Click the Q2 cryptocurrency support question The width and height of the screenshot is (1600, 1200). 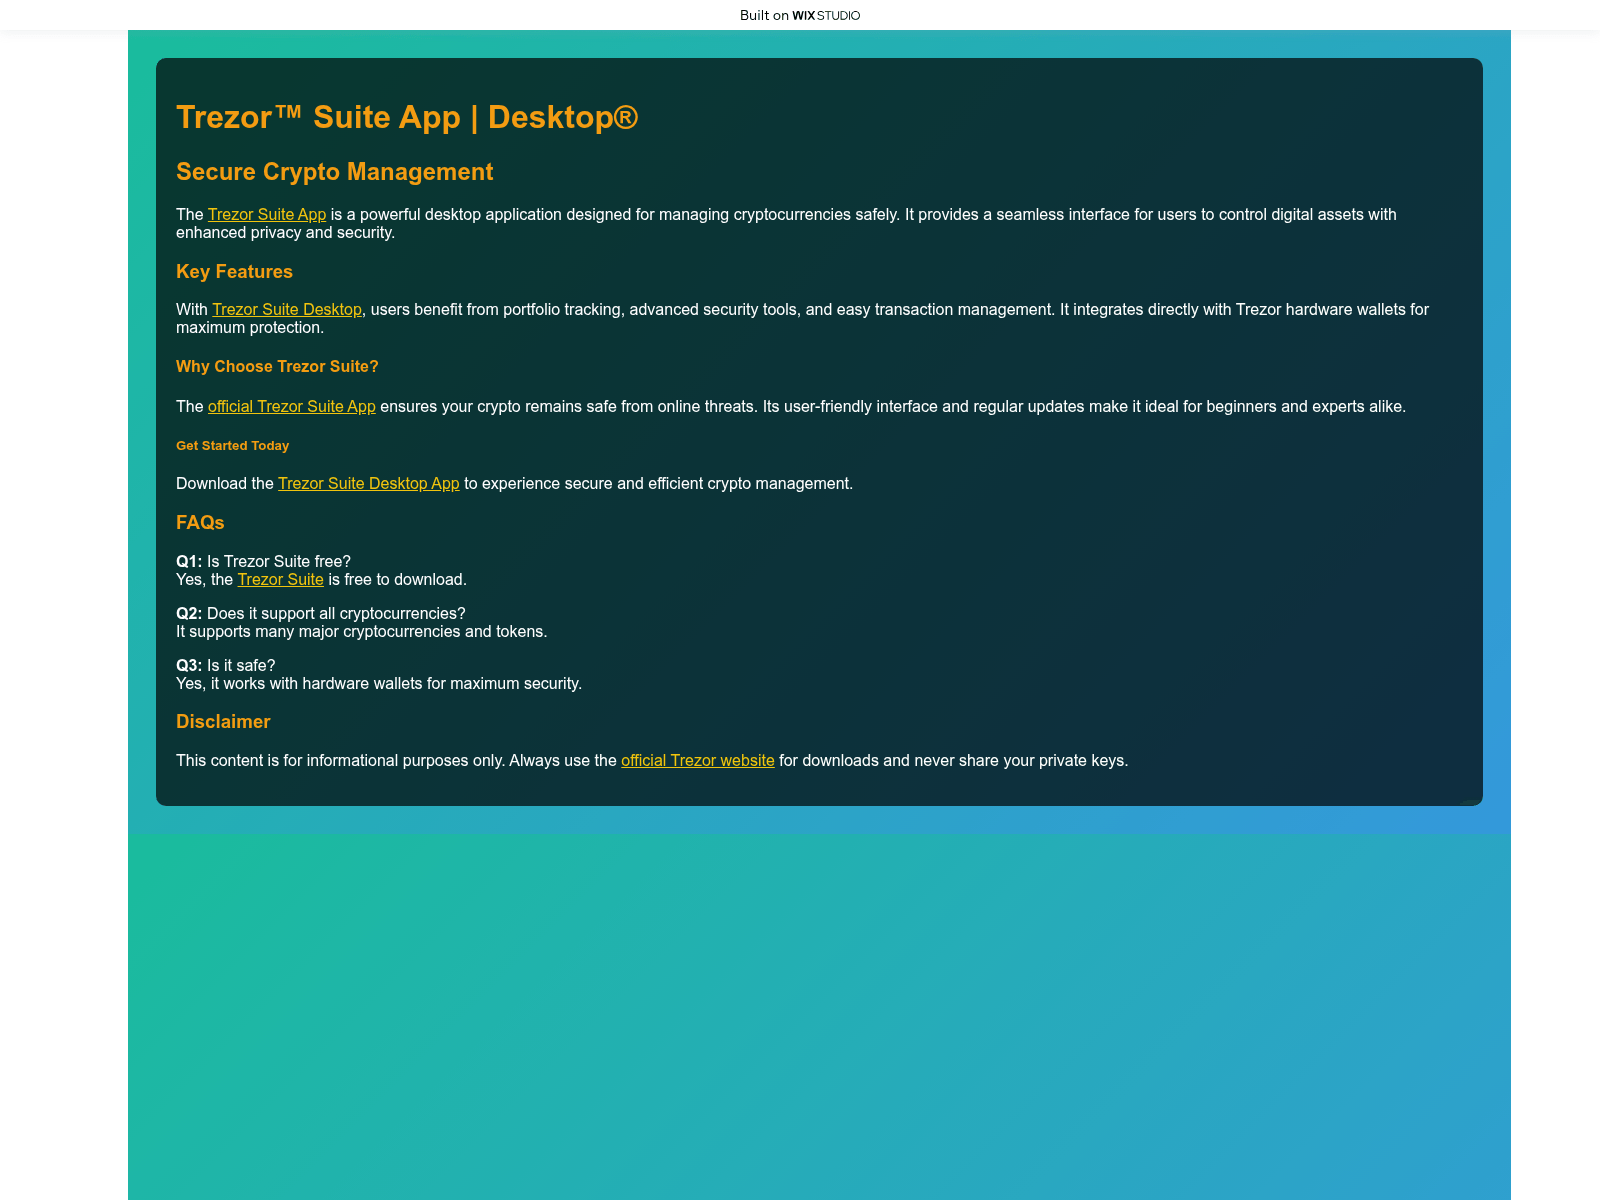point(320,613)
